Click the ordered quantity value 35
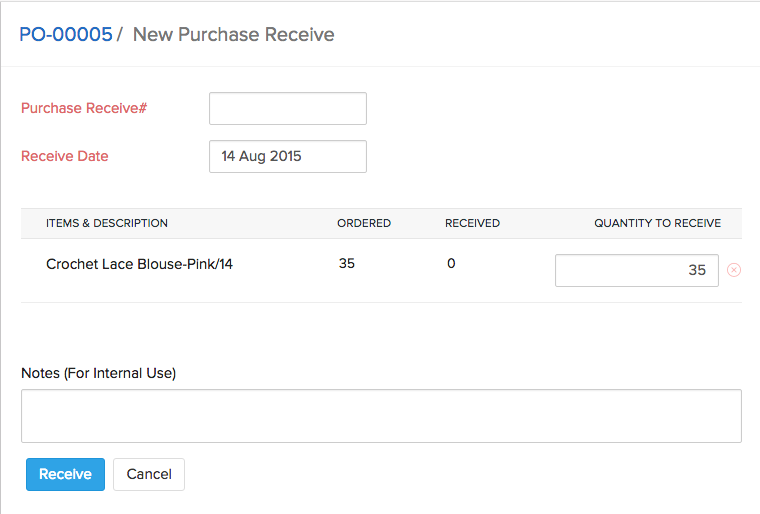The image size is (760, 514). tap(347, 264)
